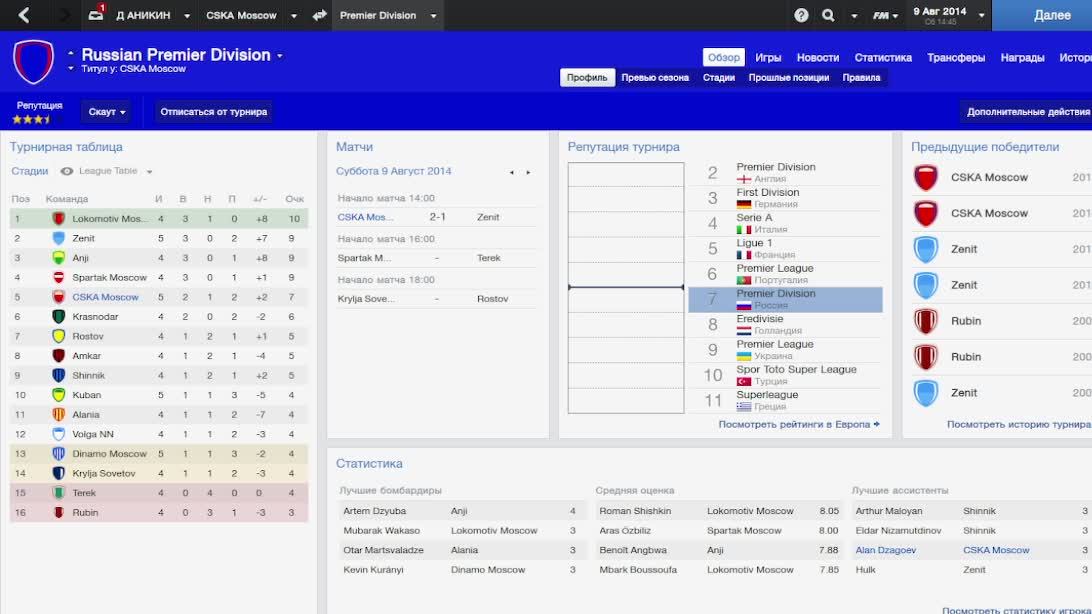Click the Anji club badge

[58, 258]
